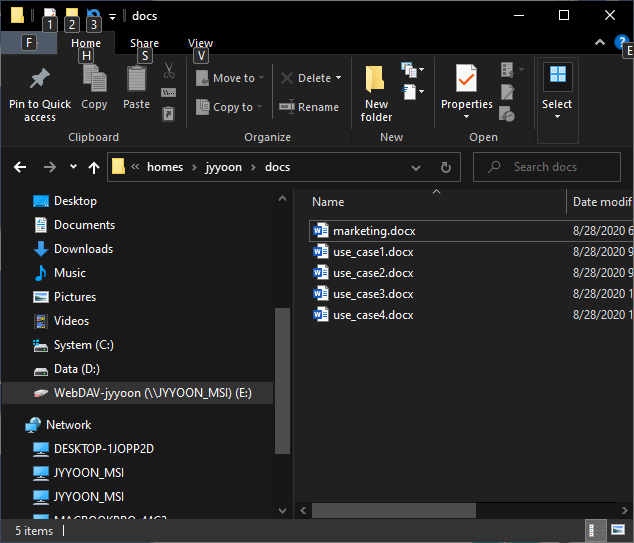The width and height of the screenshot is (634, 543).
Task: Open Data (D:) drive
Action: (x=76, y=369)
